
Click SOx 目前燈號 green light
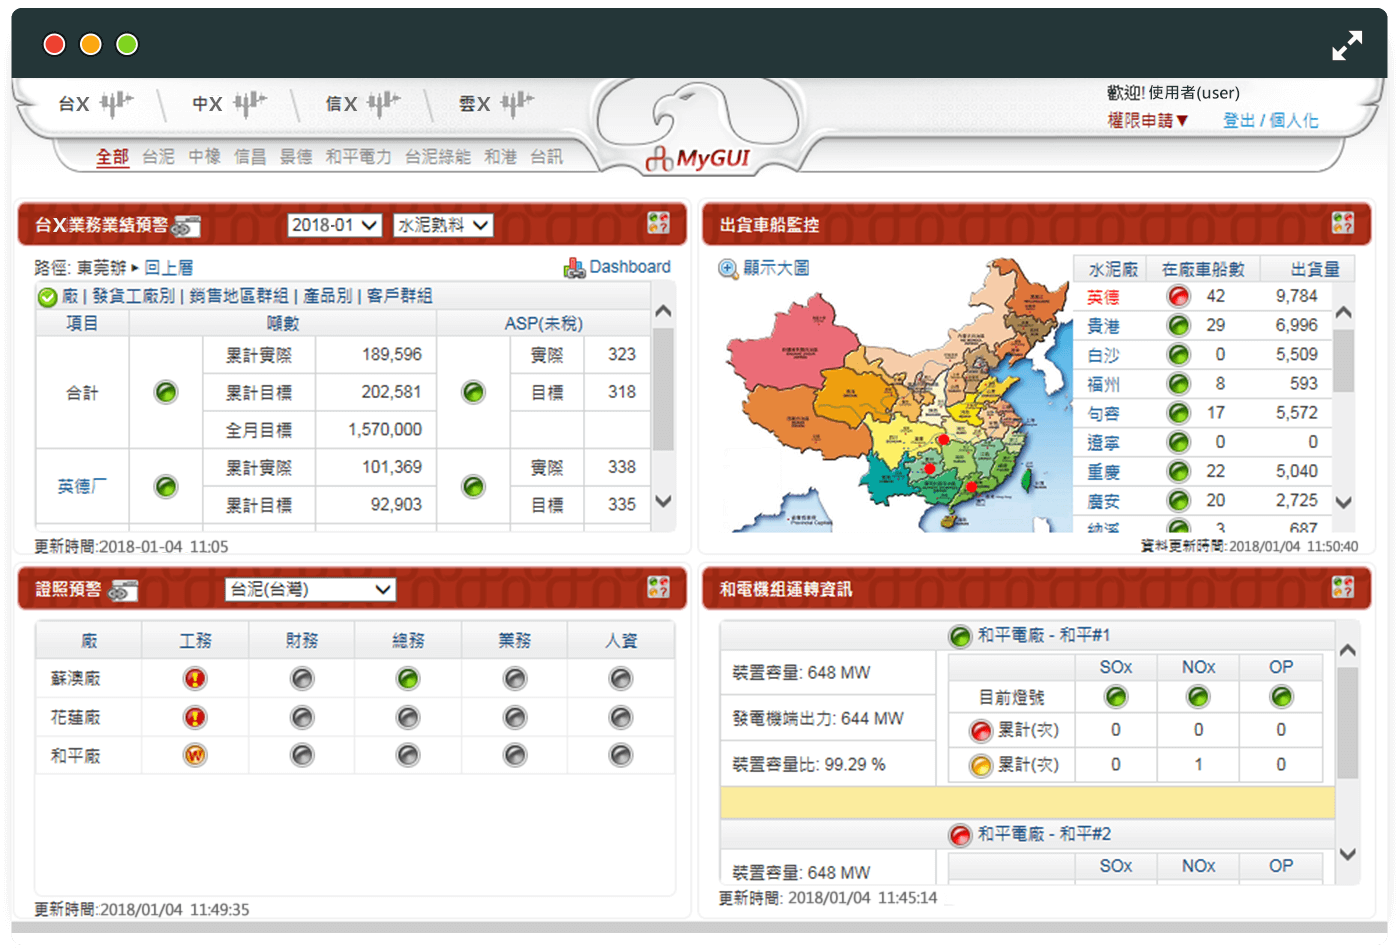point(1116,697)
